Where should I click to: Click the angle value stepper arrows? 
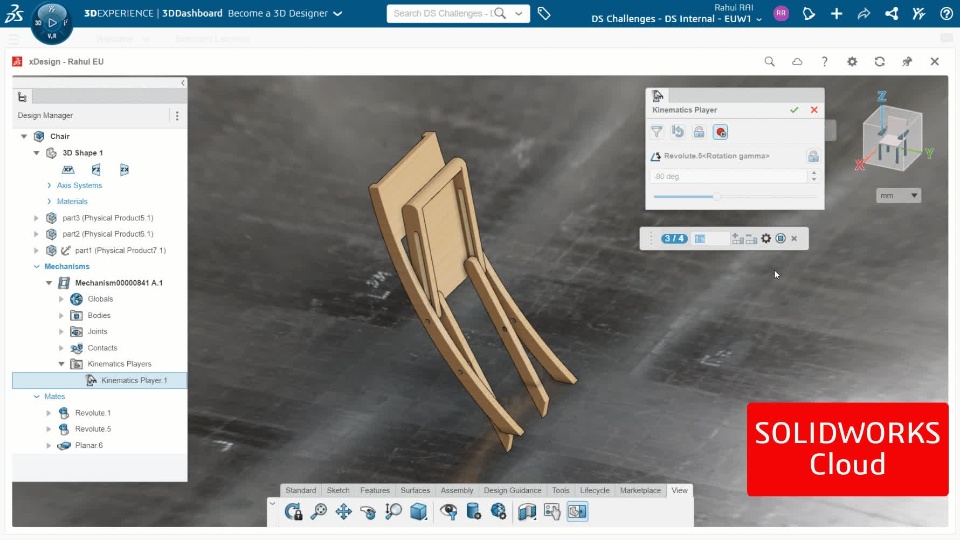click(x=814, y=176)
